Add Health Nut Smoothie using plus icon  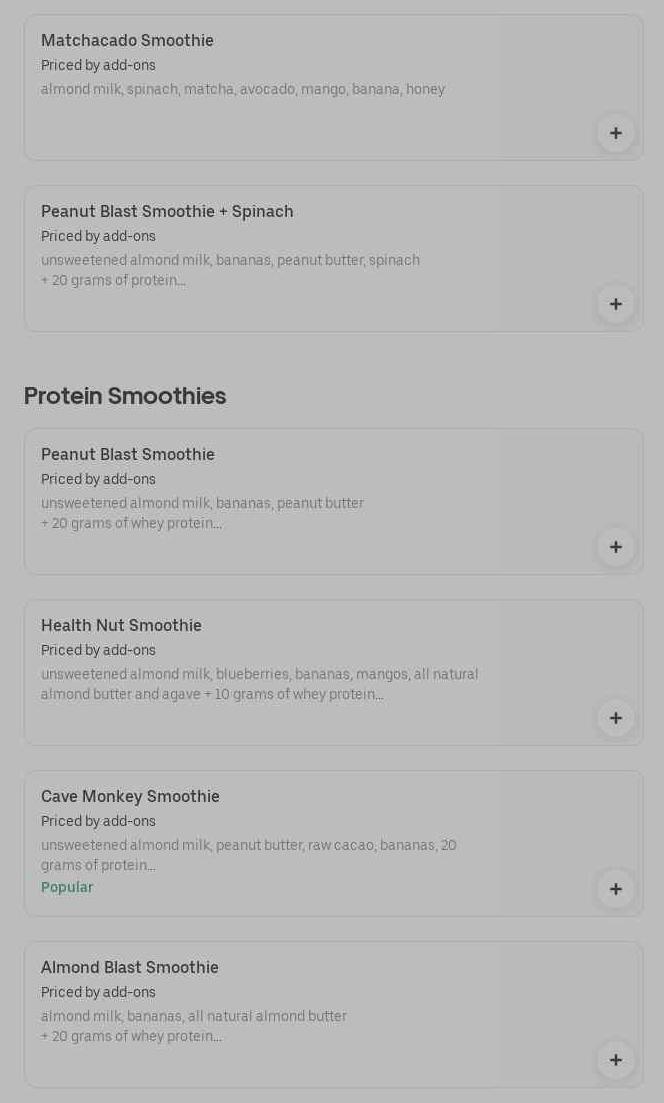coord(615,718)
